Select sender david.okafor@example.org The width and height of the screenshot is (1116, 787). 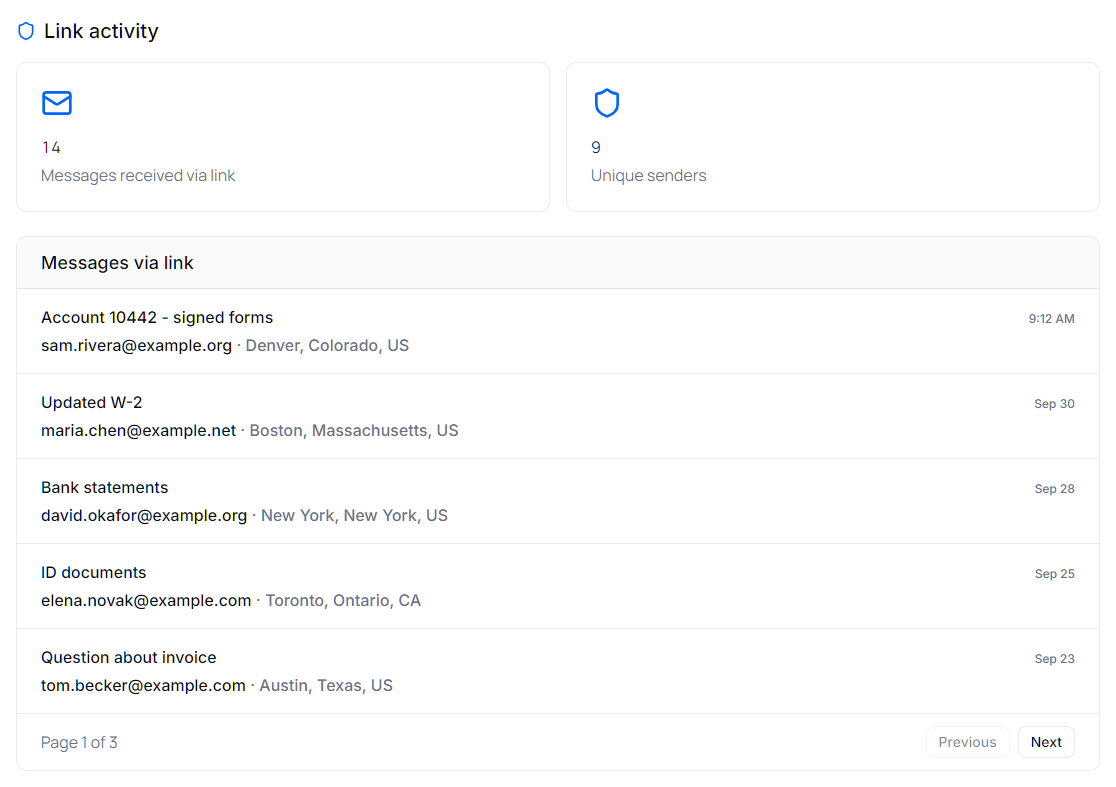[x=144, y=515]
